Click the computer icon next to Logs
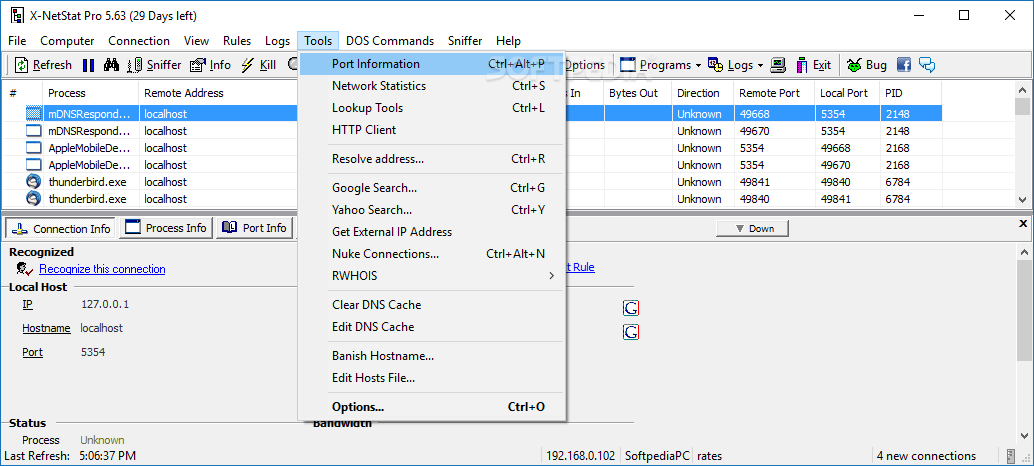This screenshot has height=466, width=1034. [x=779, y=65]
